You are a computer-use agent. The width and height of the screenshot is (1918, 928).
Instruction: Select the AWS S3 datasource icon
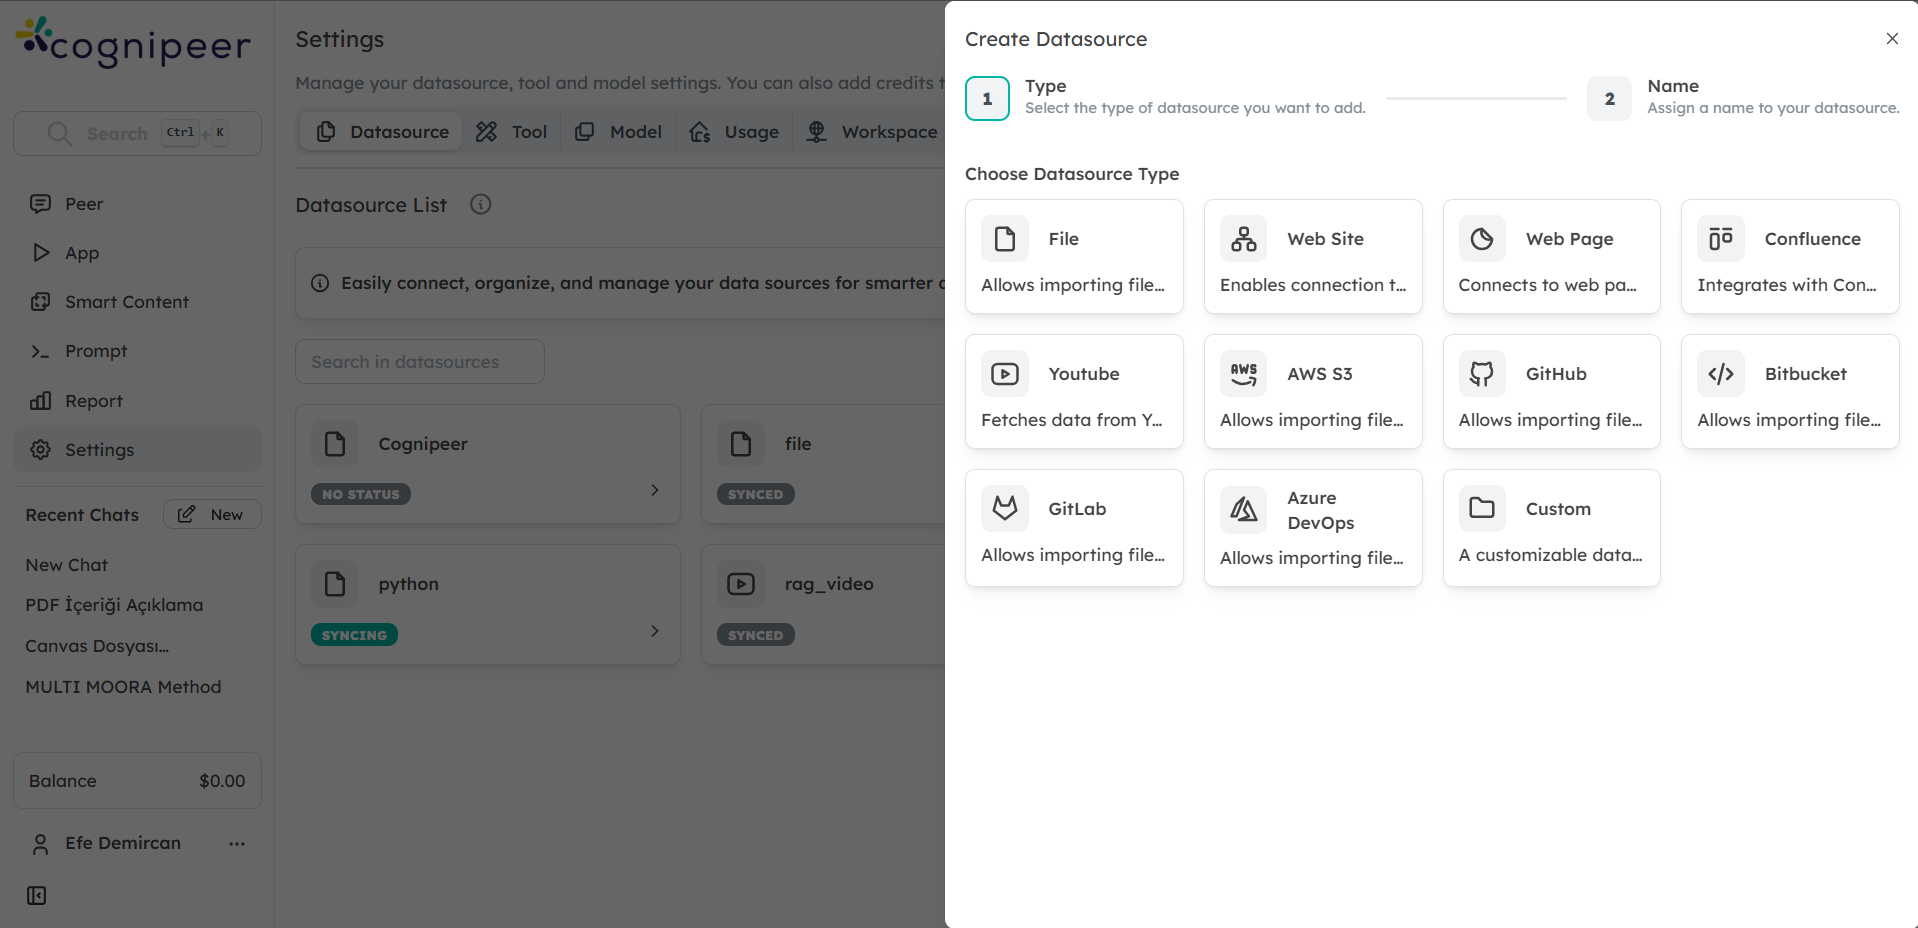click(x=1243, y=374)
